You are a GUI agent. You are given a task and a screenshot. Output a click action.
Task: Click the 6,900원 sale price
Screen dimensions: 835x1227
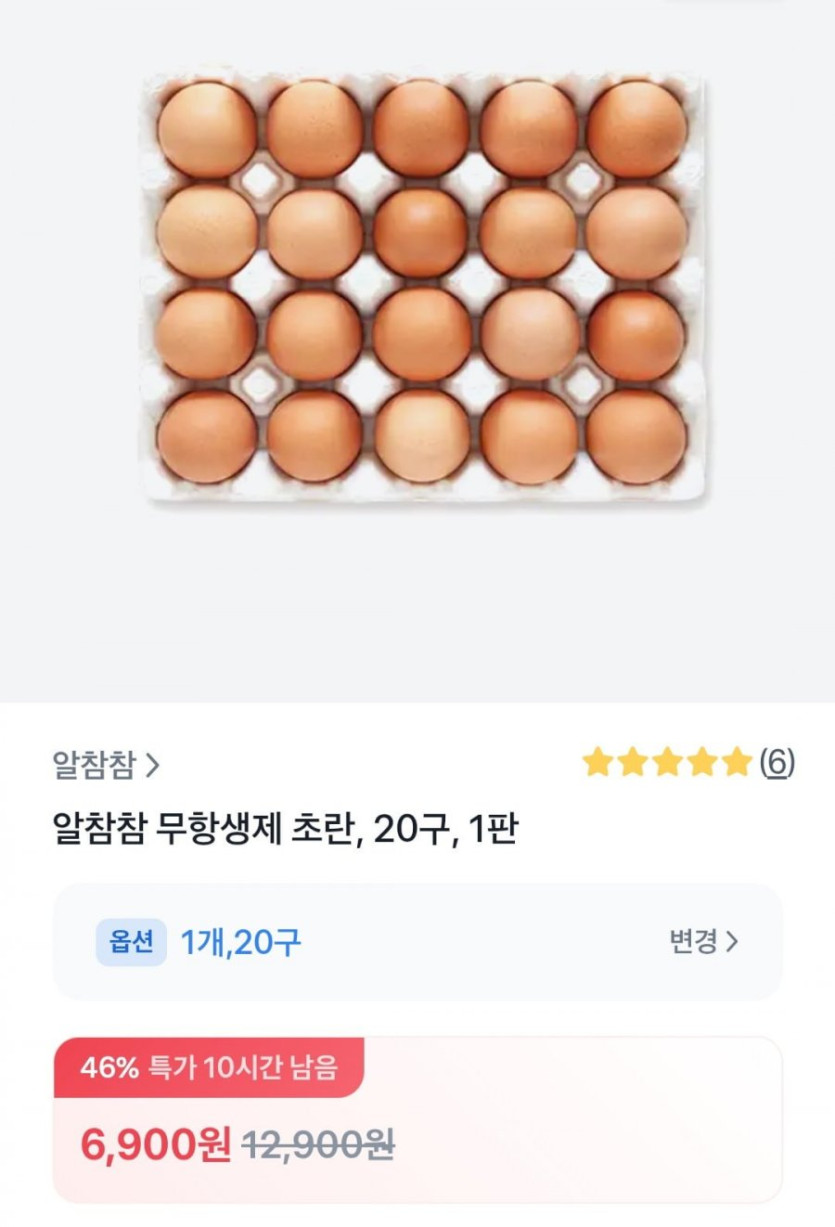[x=155, y=1144]
